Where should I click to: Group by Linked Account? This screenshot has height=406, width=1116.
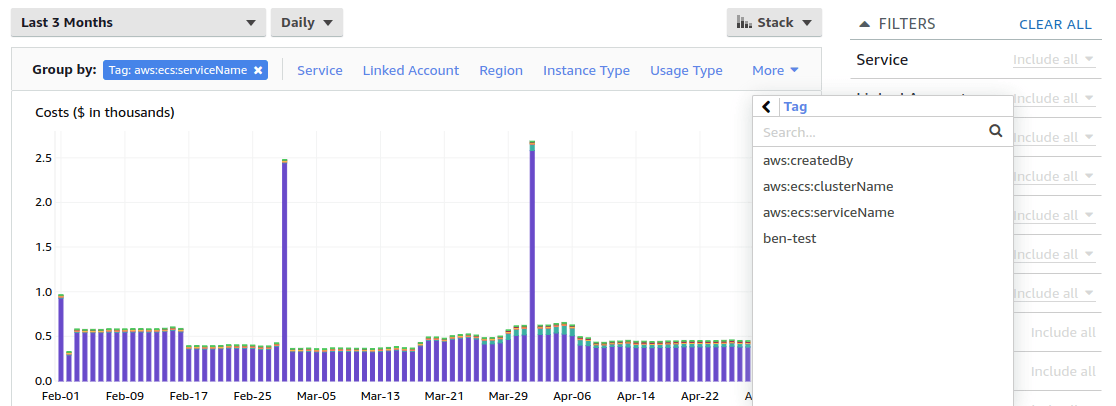tap(411, 71)
